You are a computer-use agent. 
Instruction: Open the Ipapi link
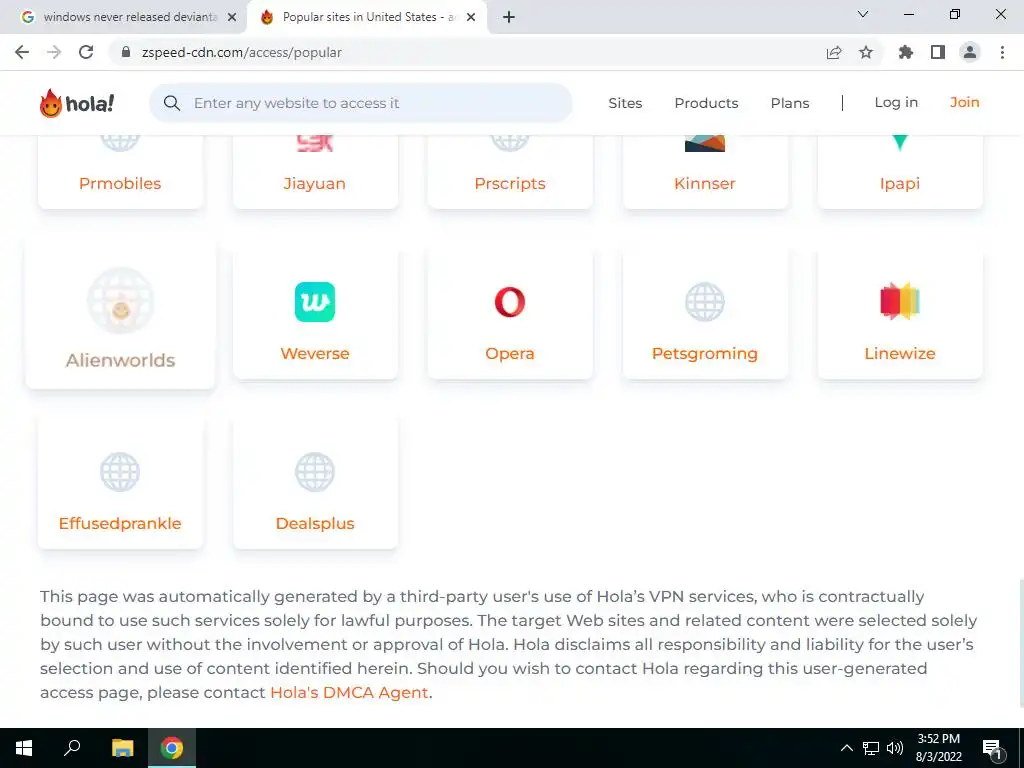pos(900,184)
